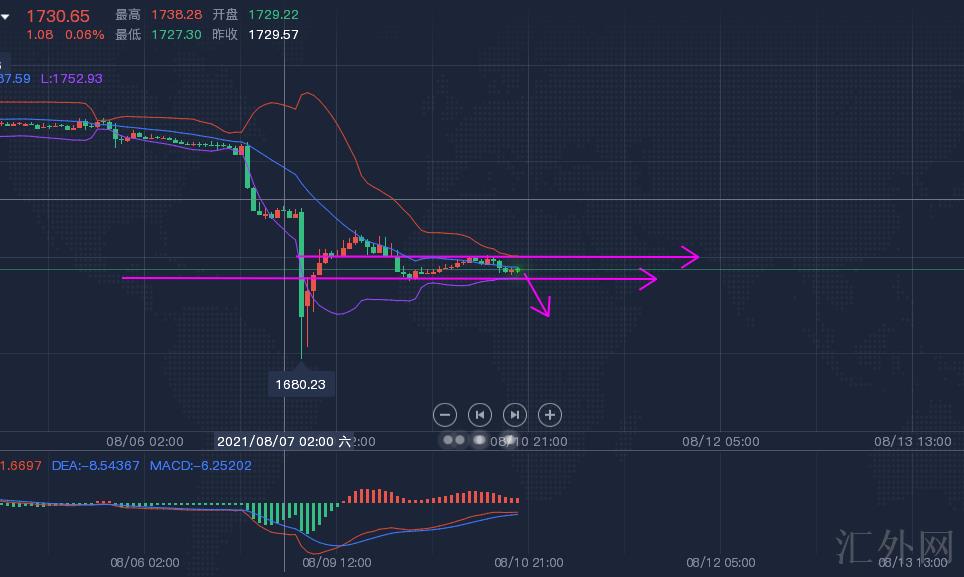The image size is (964, 577).
Task: Jump to the latest candles with skip-forward icon
Action: [x=514, y=414]
